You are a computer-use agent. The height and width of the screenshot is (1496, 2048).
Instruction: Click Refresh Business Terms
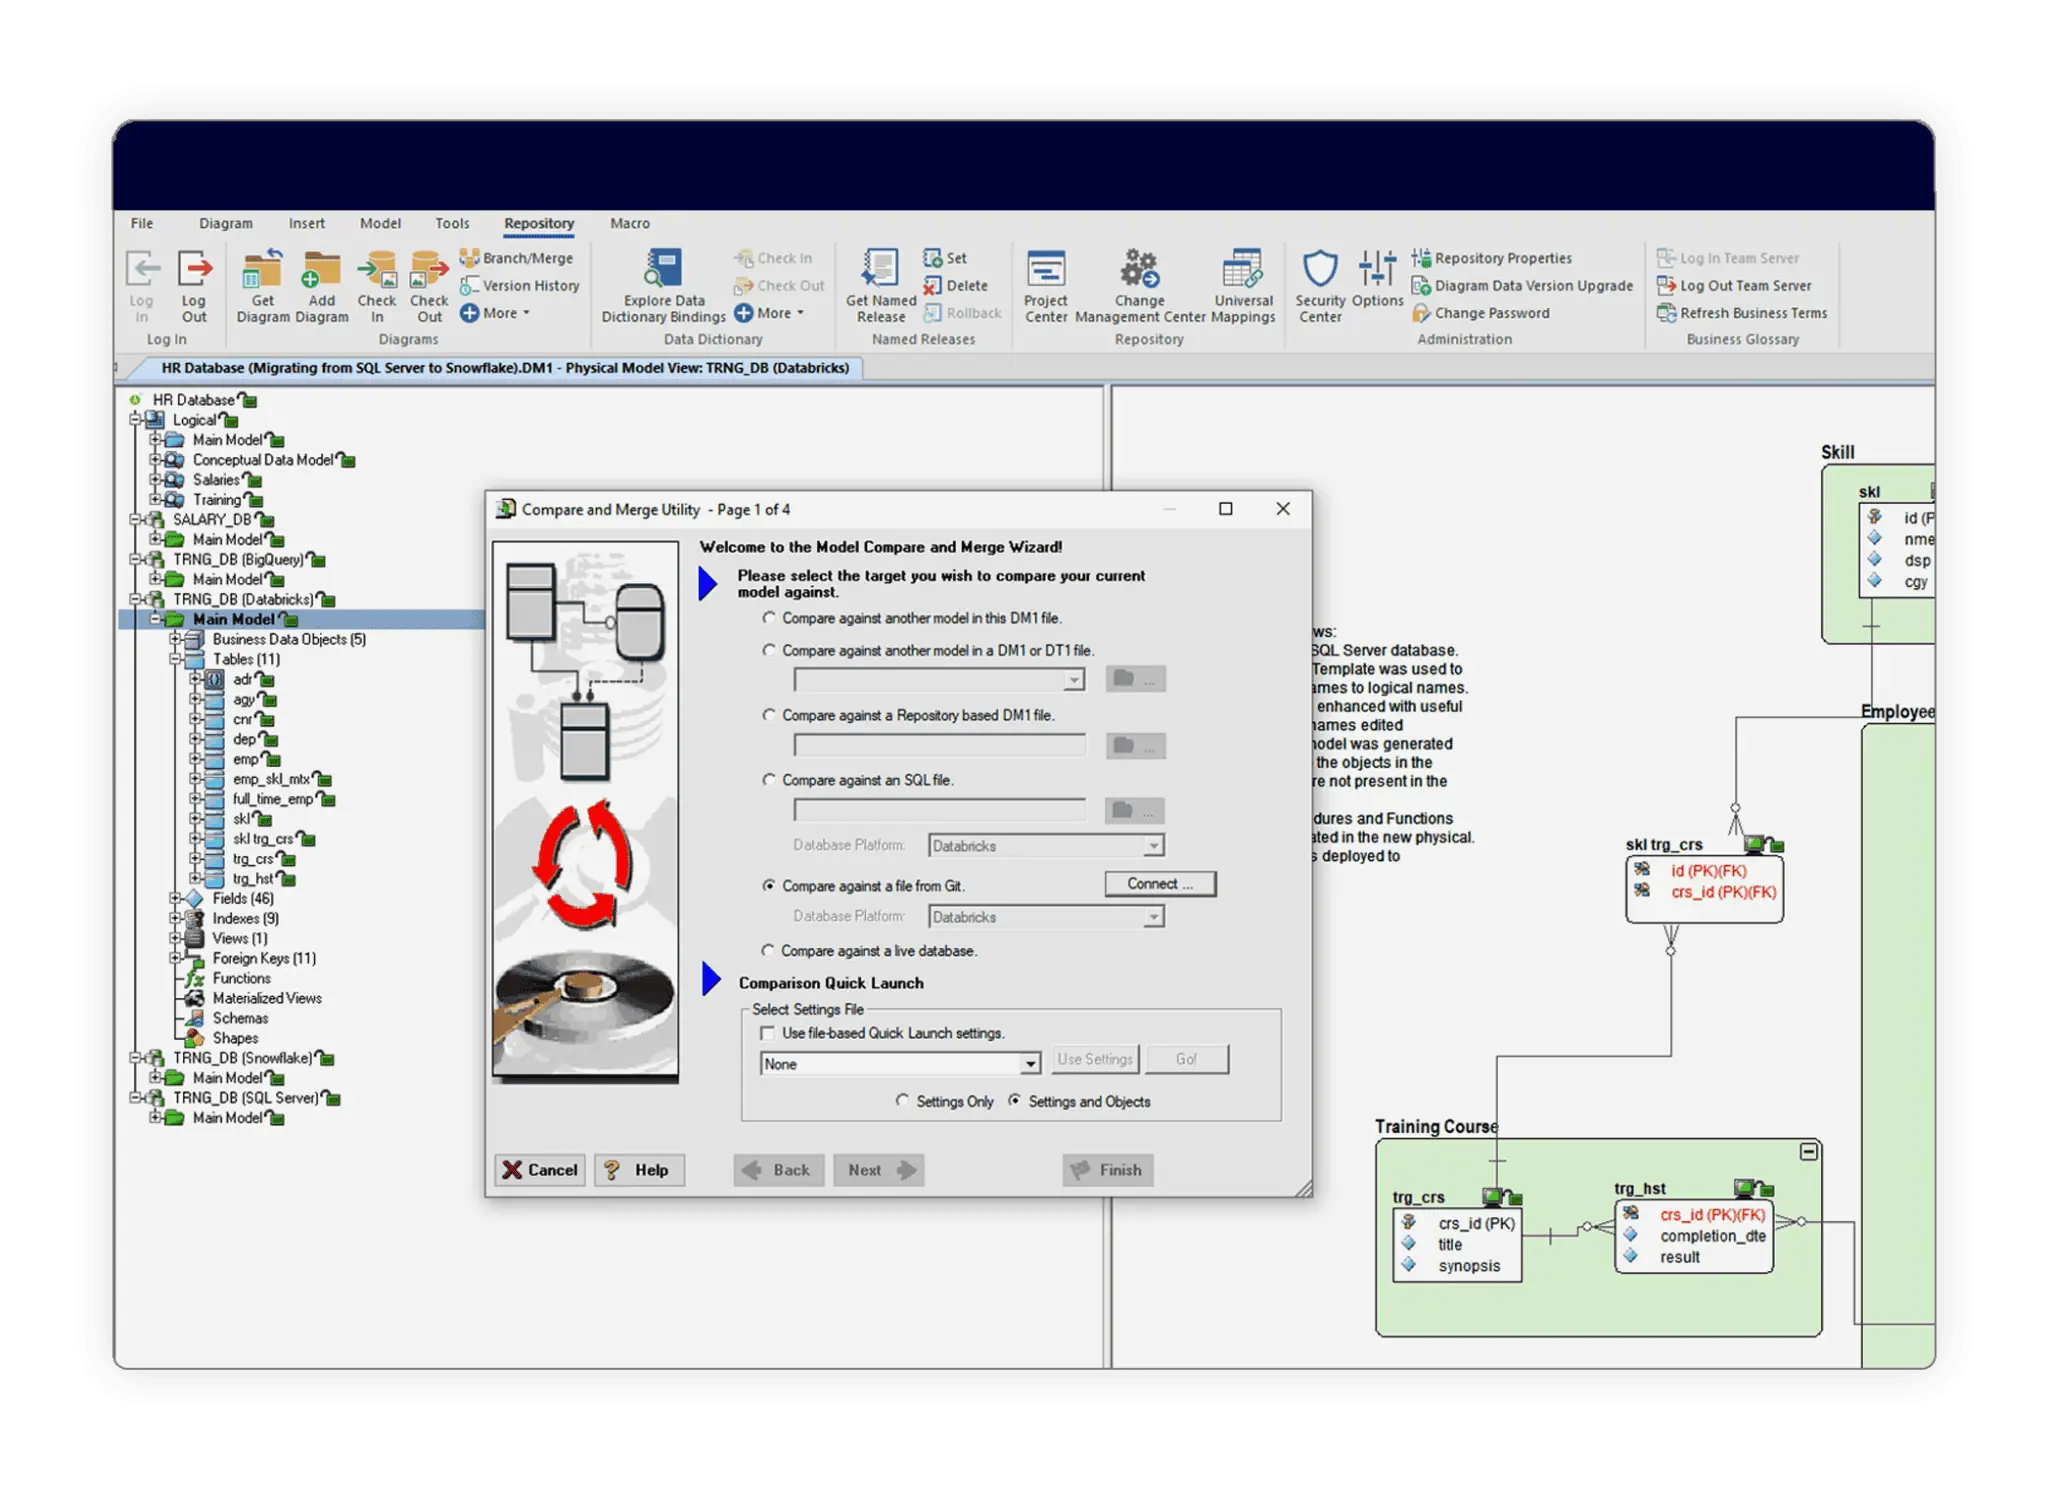(x=1741, y=313)
